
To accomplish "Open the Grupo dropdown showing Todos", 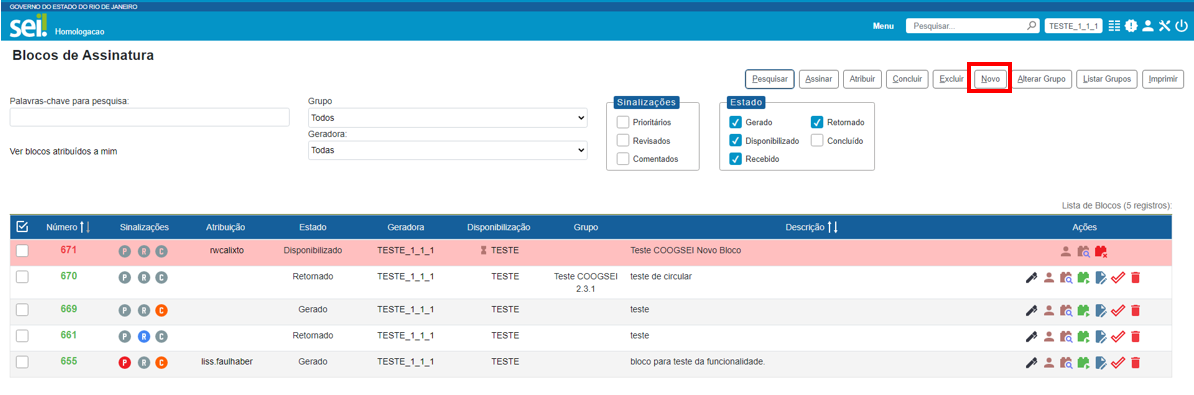I will (448, 118).
